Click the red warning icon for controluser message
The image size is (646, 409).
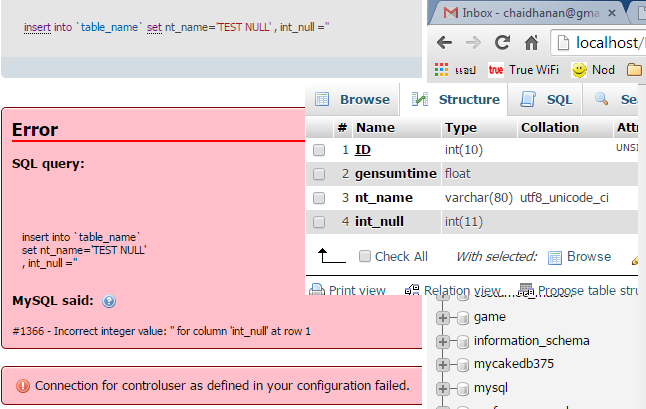click(23, 386)
